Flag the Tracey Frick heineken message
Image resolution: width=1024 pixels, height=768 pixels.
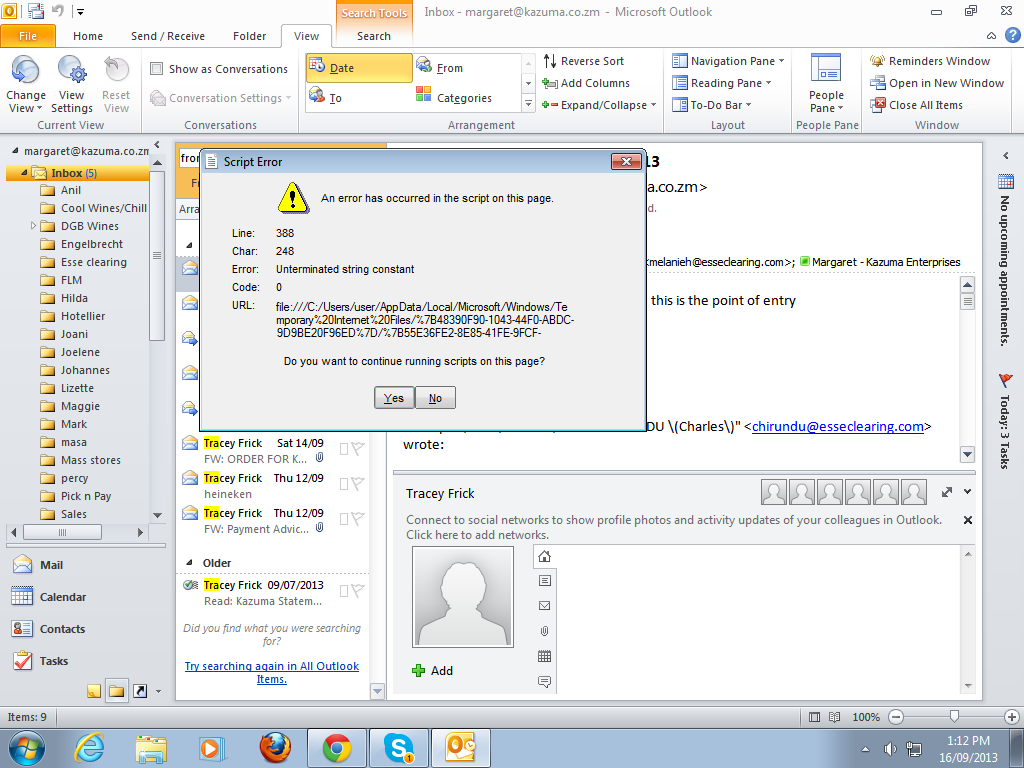[x=357, y=483]
